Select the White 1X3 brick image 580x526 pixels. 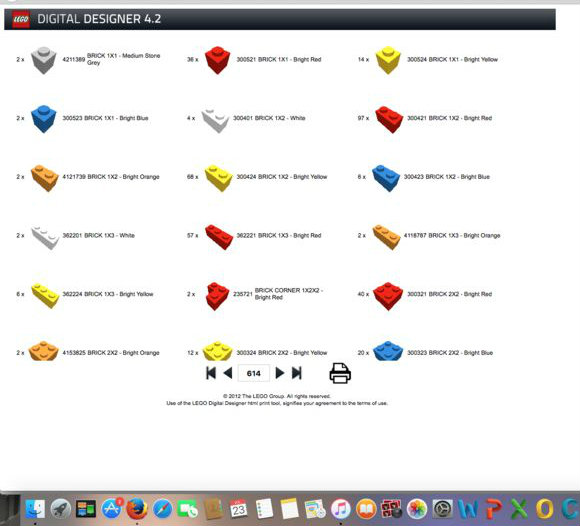point(45,237)
